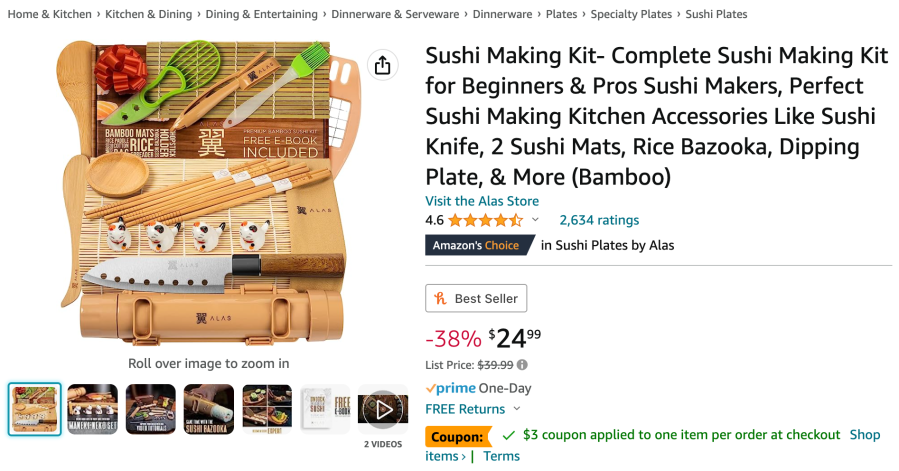This screenshot has height=471, width=899.
Task: Click the share icon on product image
Action: point(382,65)
